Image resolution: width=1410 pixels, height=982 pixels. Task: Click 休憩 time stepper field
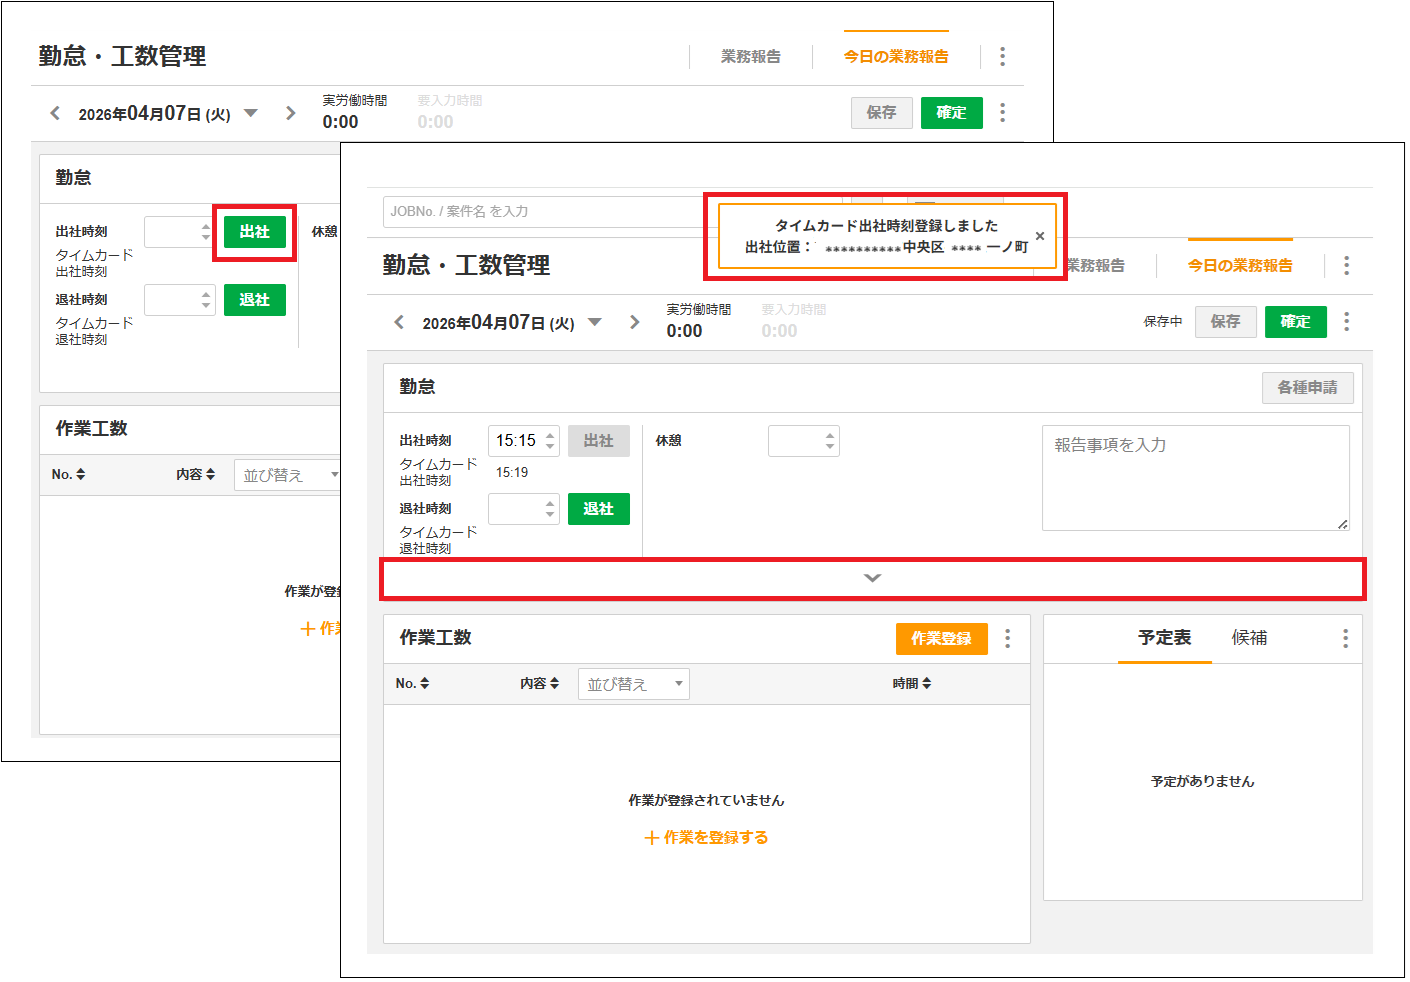pos(804,441)
